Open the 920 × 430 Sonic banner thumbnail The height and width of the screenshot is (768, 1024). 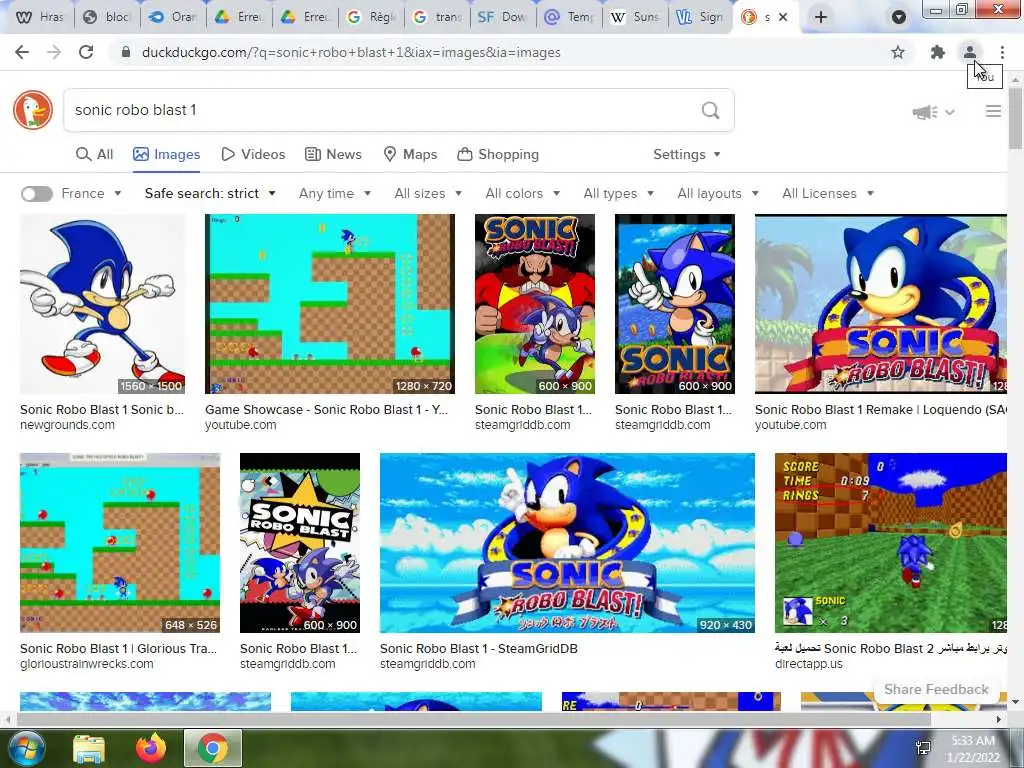(568, 543)
